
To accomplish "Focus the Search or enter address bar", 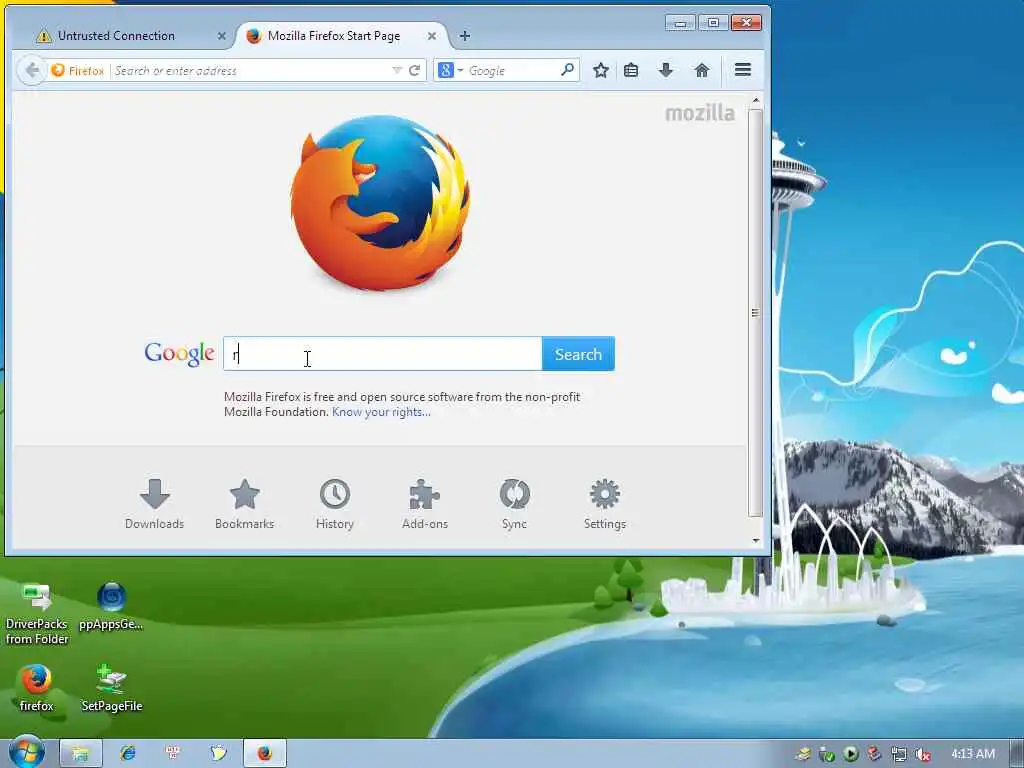I will click(251, 71).
